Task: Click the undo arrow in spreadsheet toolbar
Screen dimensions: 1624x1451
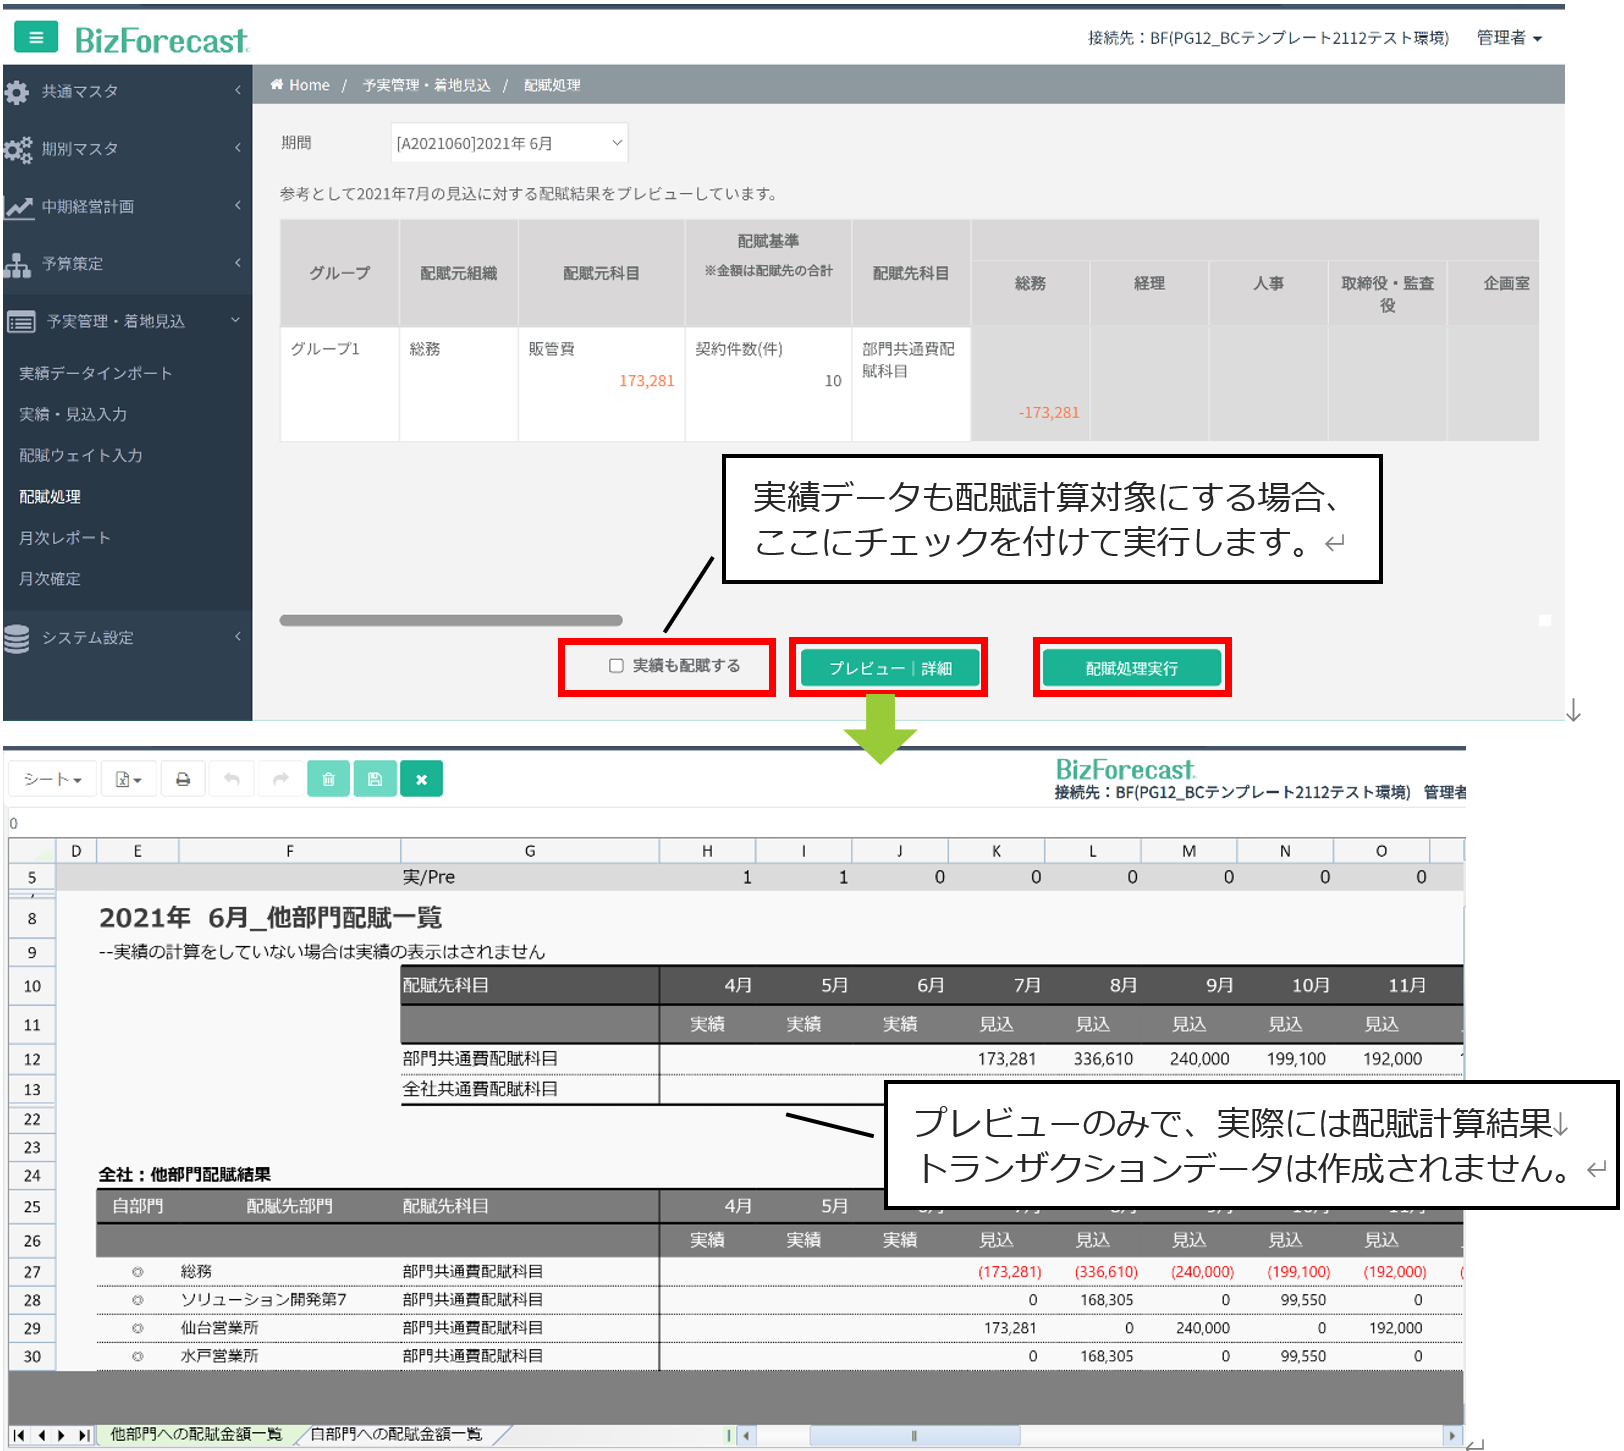Action: point(232,779)
